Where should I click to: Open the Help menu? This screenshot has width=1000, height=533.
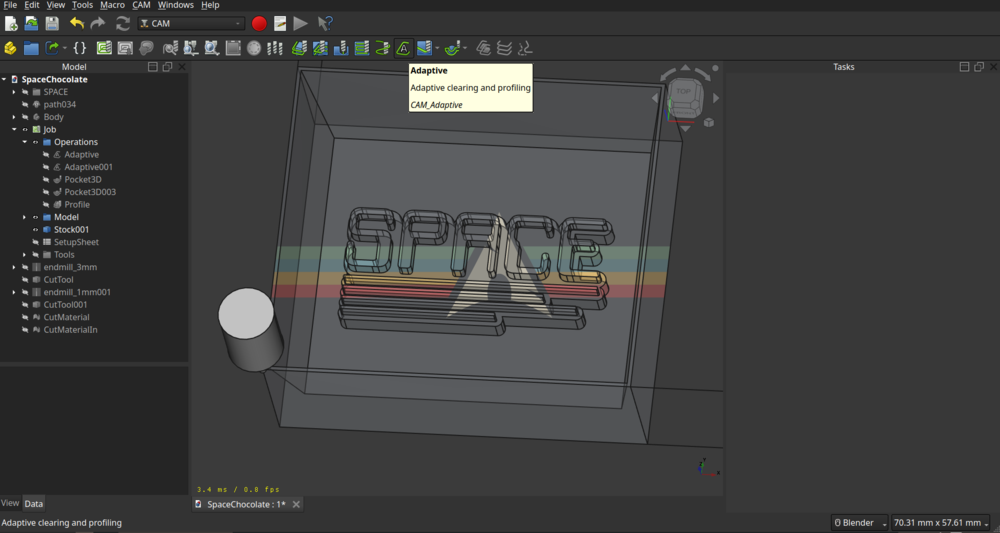pos(210,5)
